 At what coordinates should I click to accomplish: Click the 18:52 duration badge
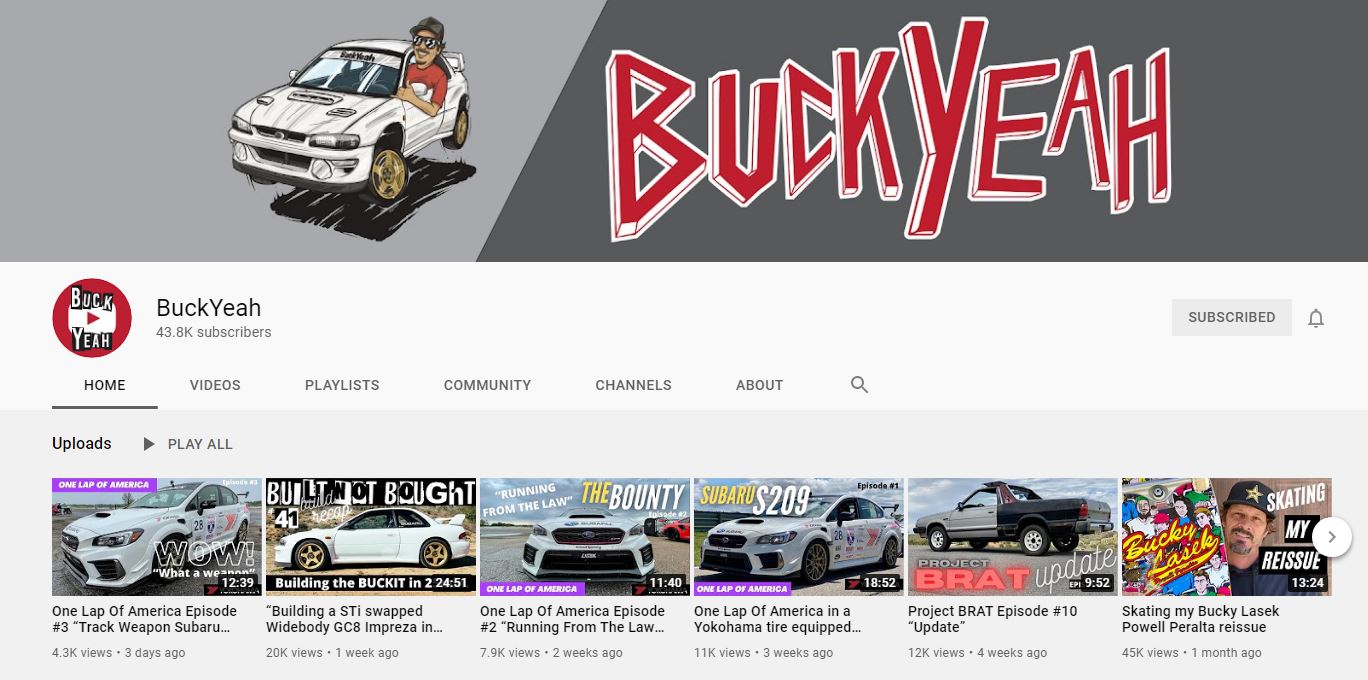[880, 583]
